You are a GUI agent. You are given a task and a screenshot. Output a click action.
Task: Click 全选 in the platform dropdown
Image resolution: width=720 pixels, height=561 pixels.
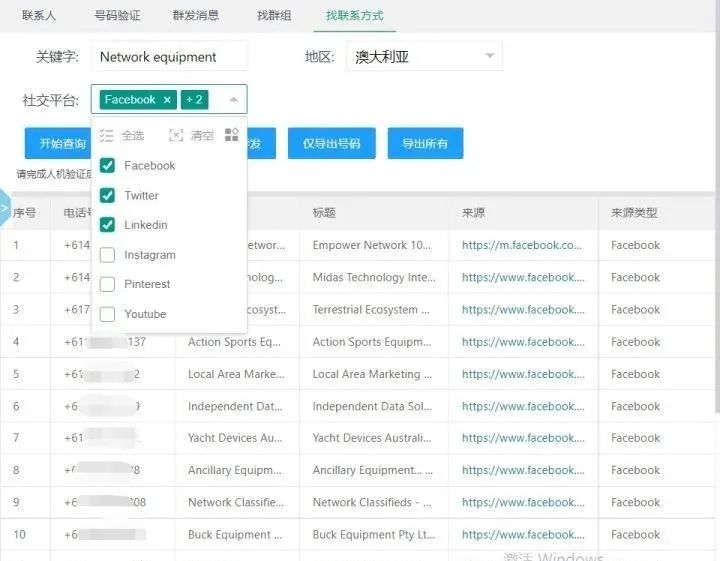[133, 135]
